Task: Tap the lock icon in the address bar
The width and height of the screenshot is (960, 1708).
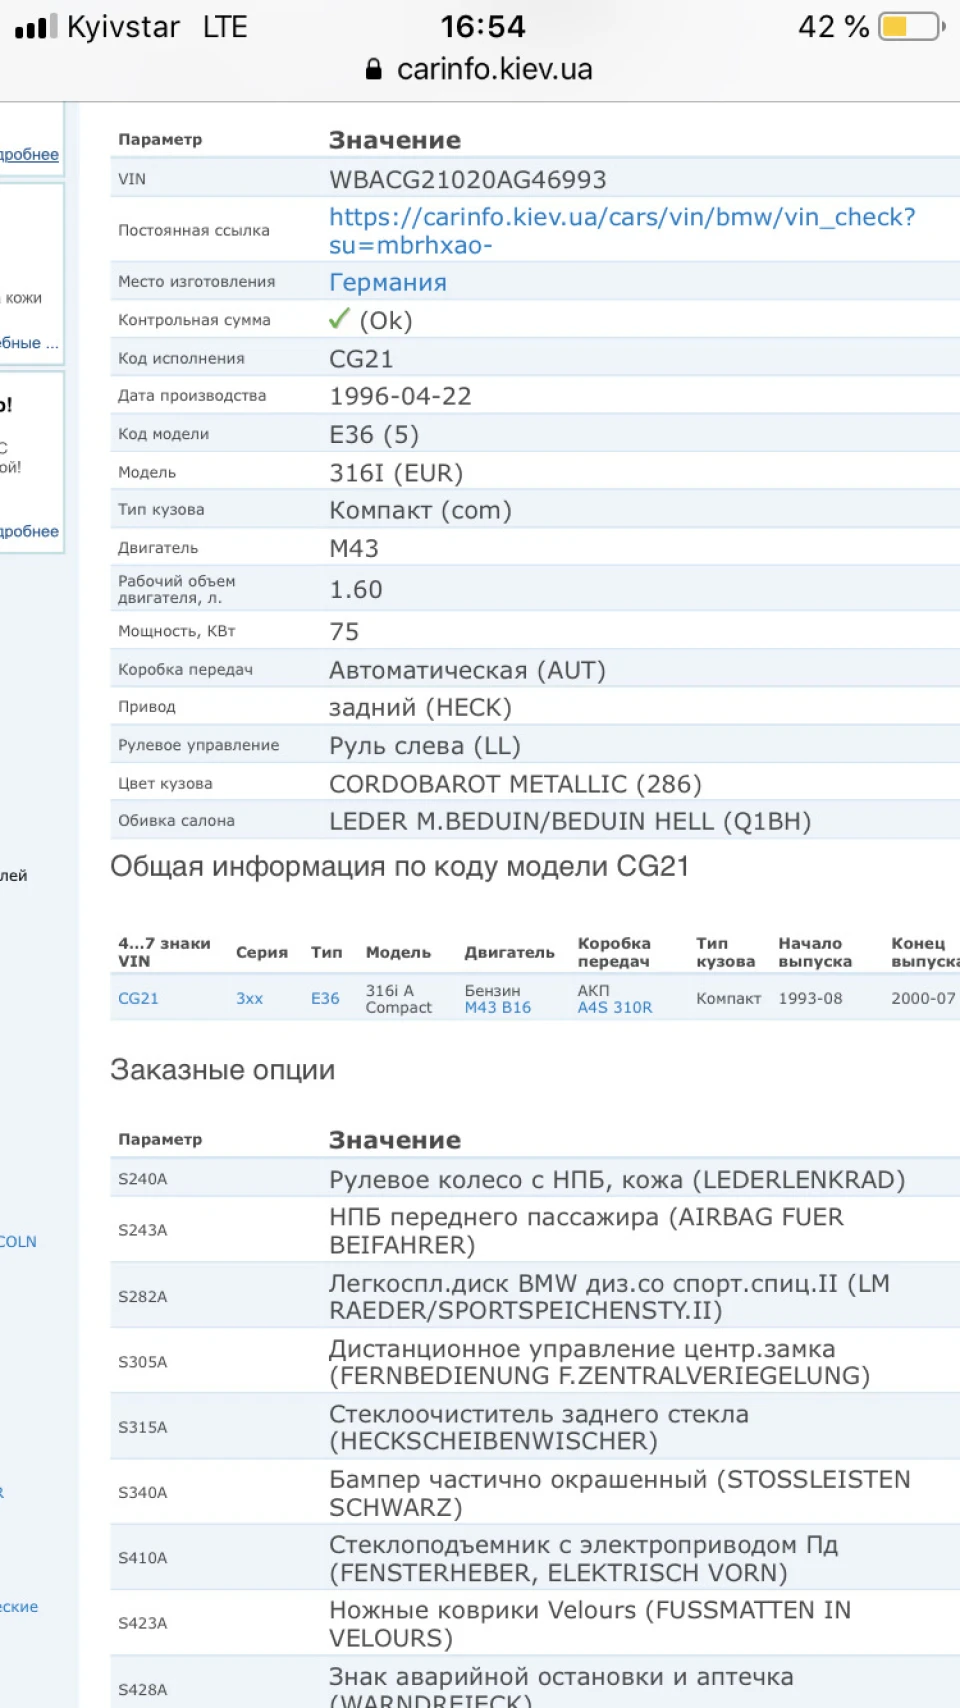Action: pyautogui.click(x=373, y=69)
